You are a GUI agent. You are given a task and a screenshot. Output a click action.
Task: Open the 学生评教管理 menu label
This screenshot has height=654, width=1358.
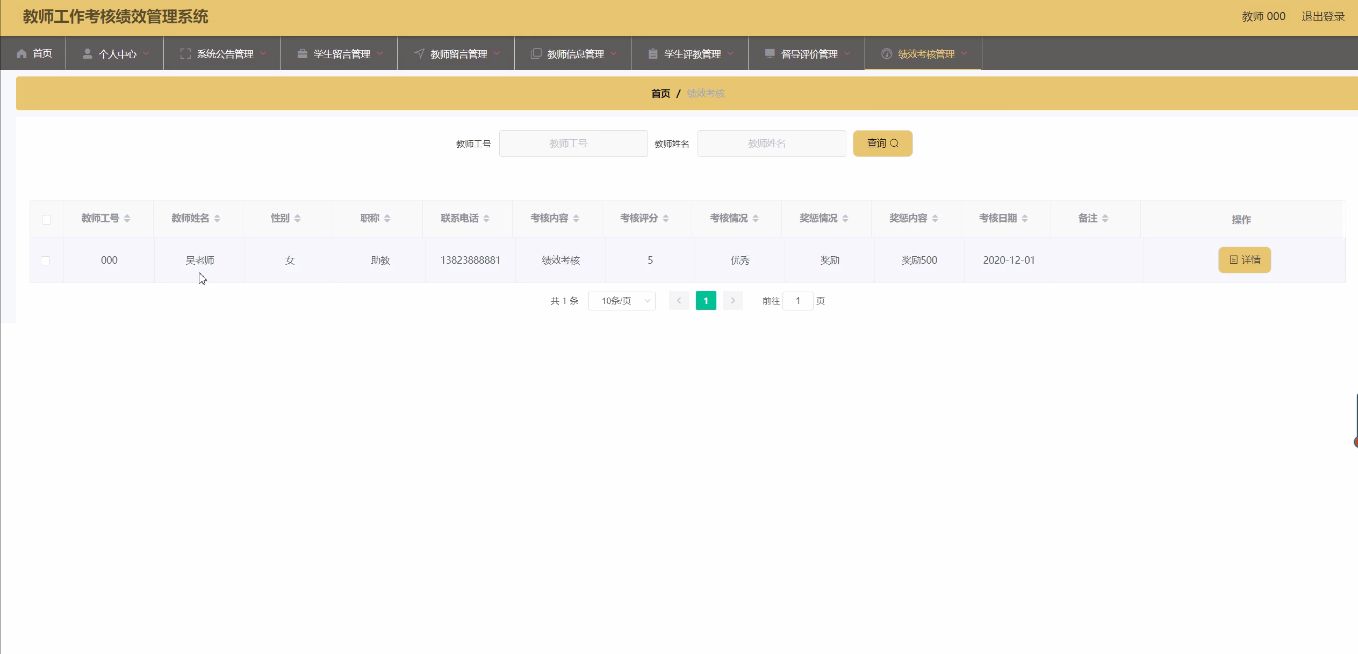(x=693, y=54)
